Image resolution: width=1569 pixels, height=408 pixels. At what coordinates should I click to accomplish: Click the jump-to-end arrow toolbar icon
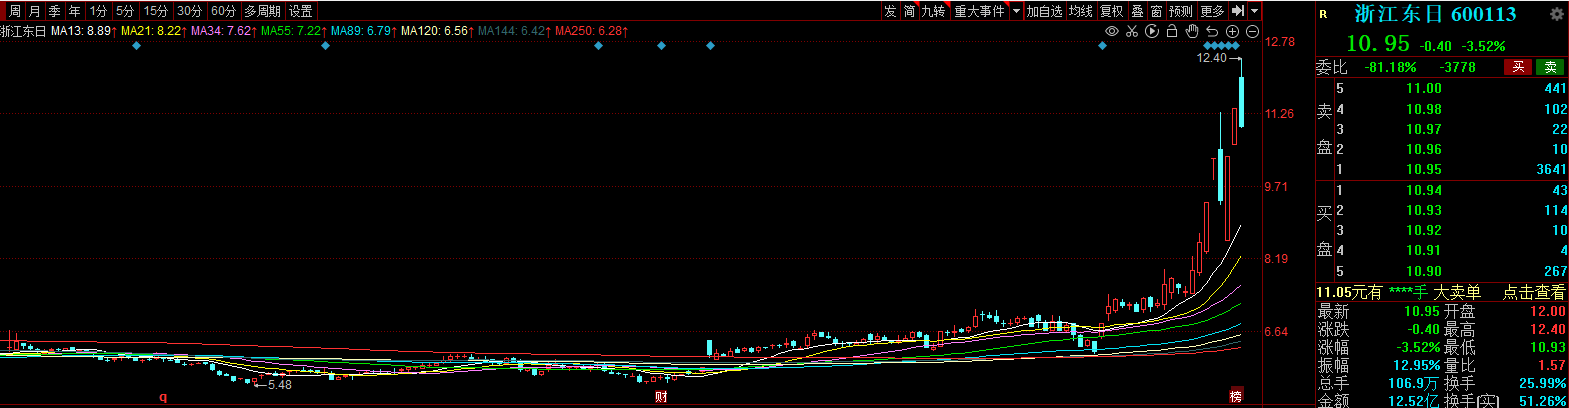pyautogui.click(x=1238, y=10)
